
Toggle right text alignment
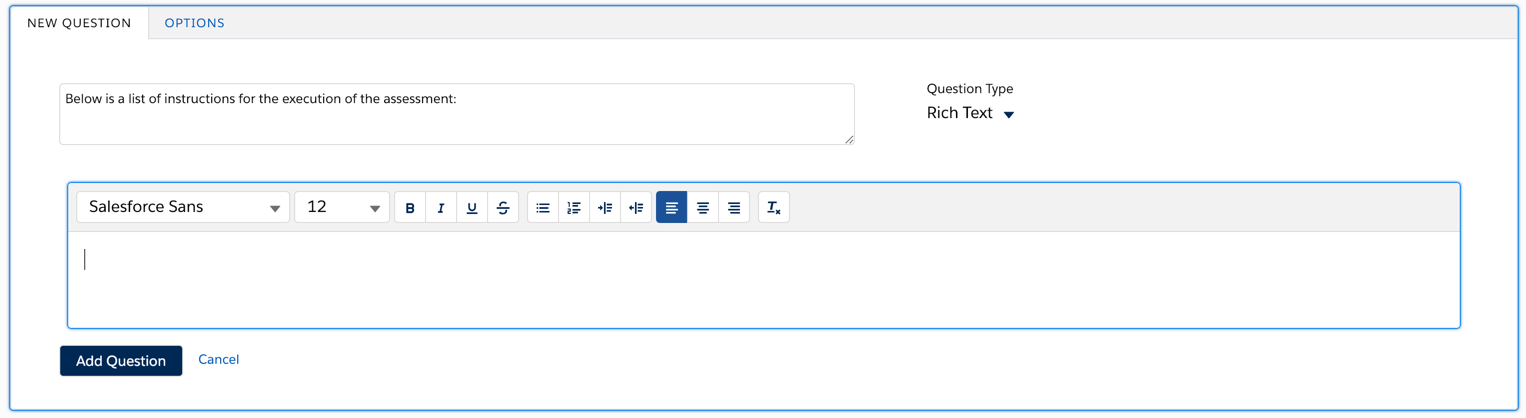tap(734, 208)
